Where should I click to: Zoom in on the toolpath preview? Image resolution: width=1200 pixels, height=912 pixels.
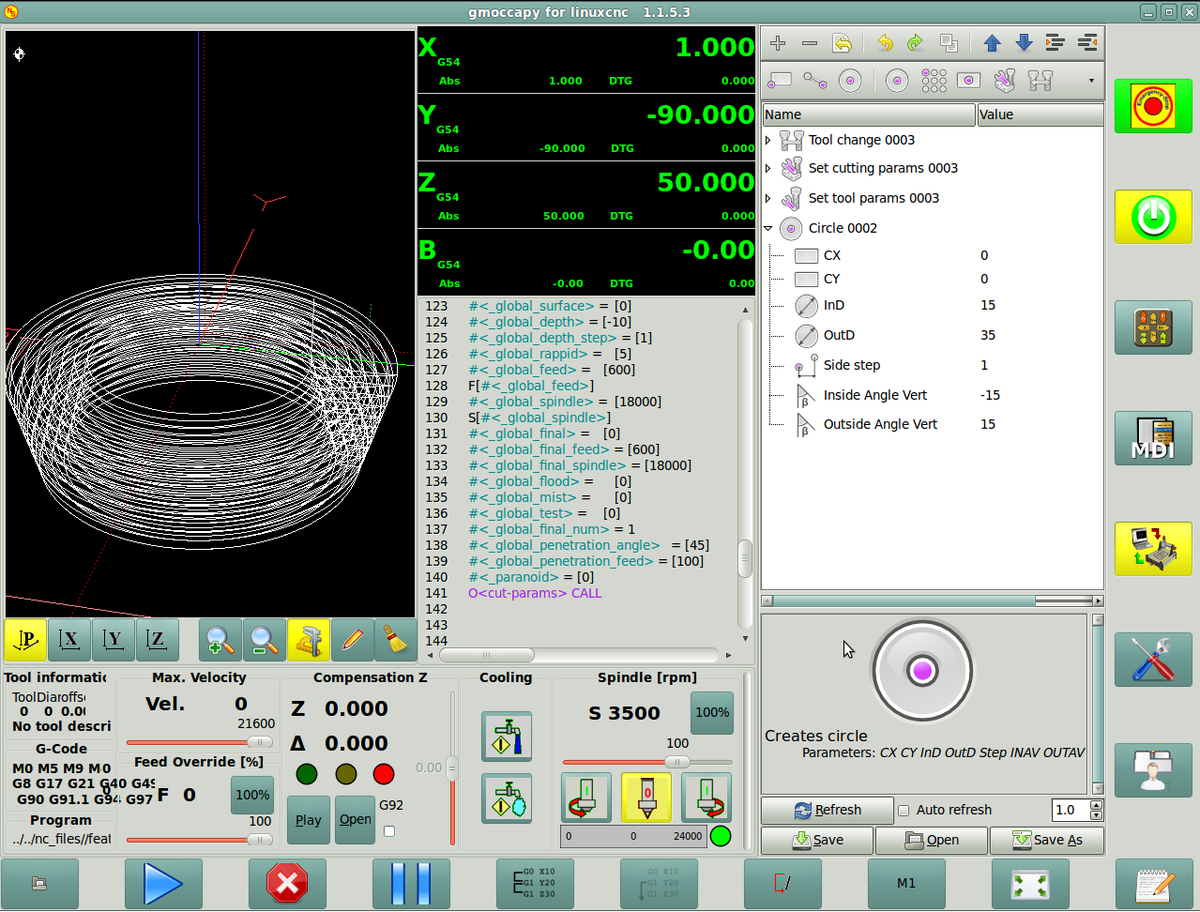(x=220, y=640)
